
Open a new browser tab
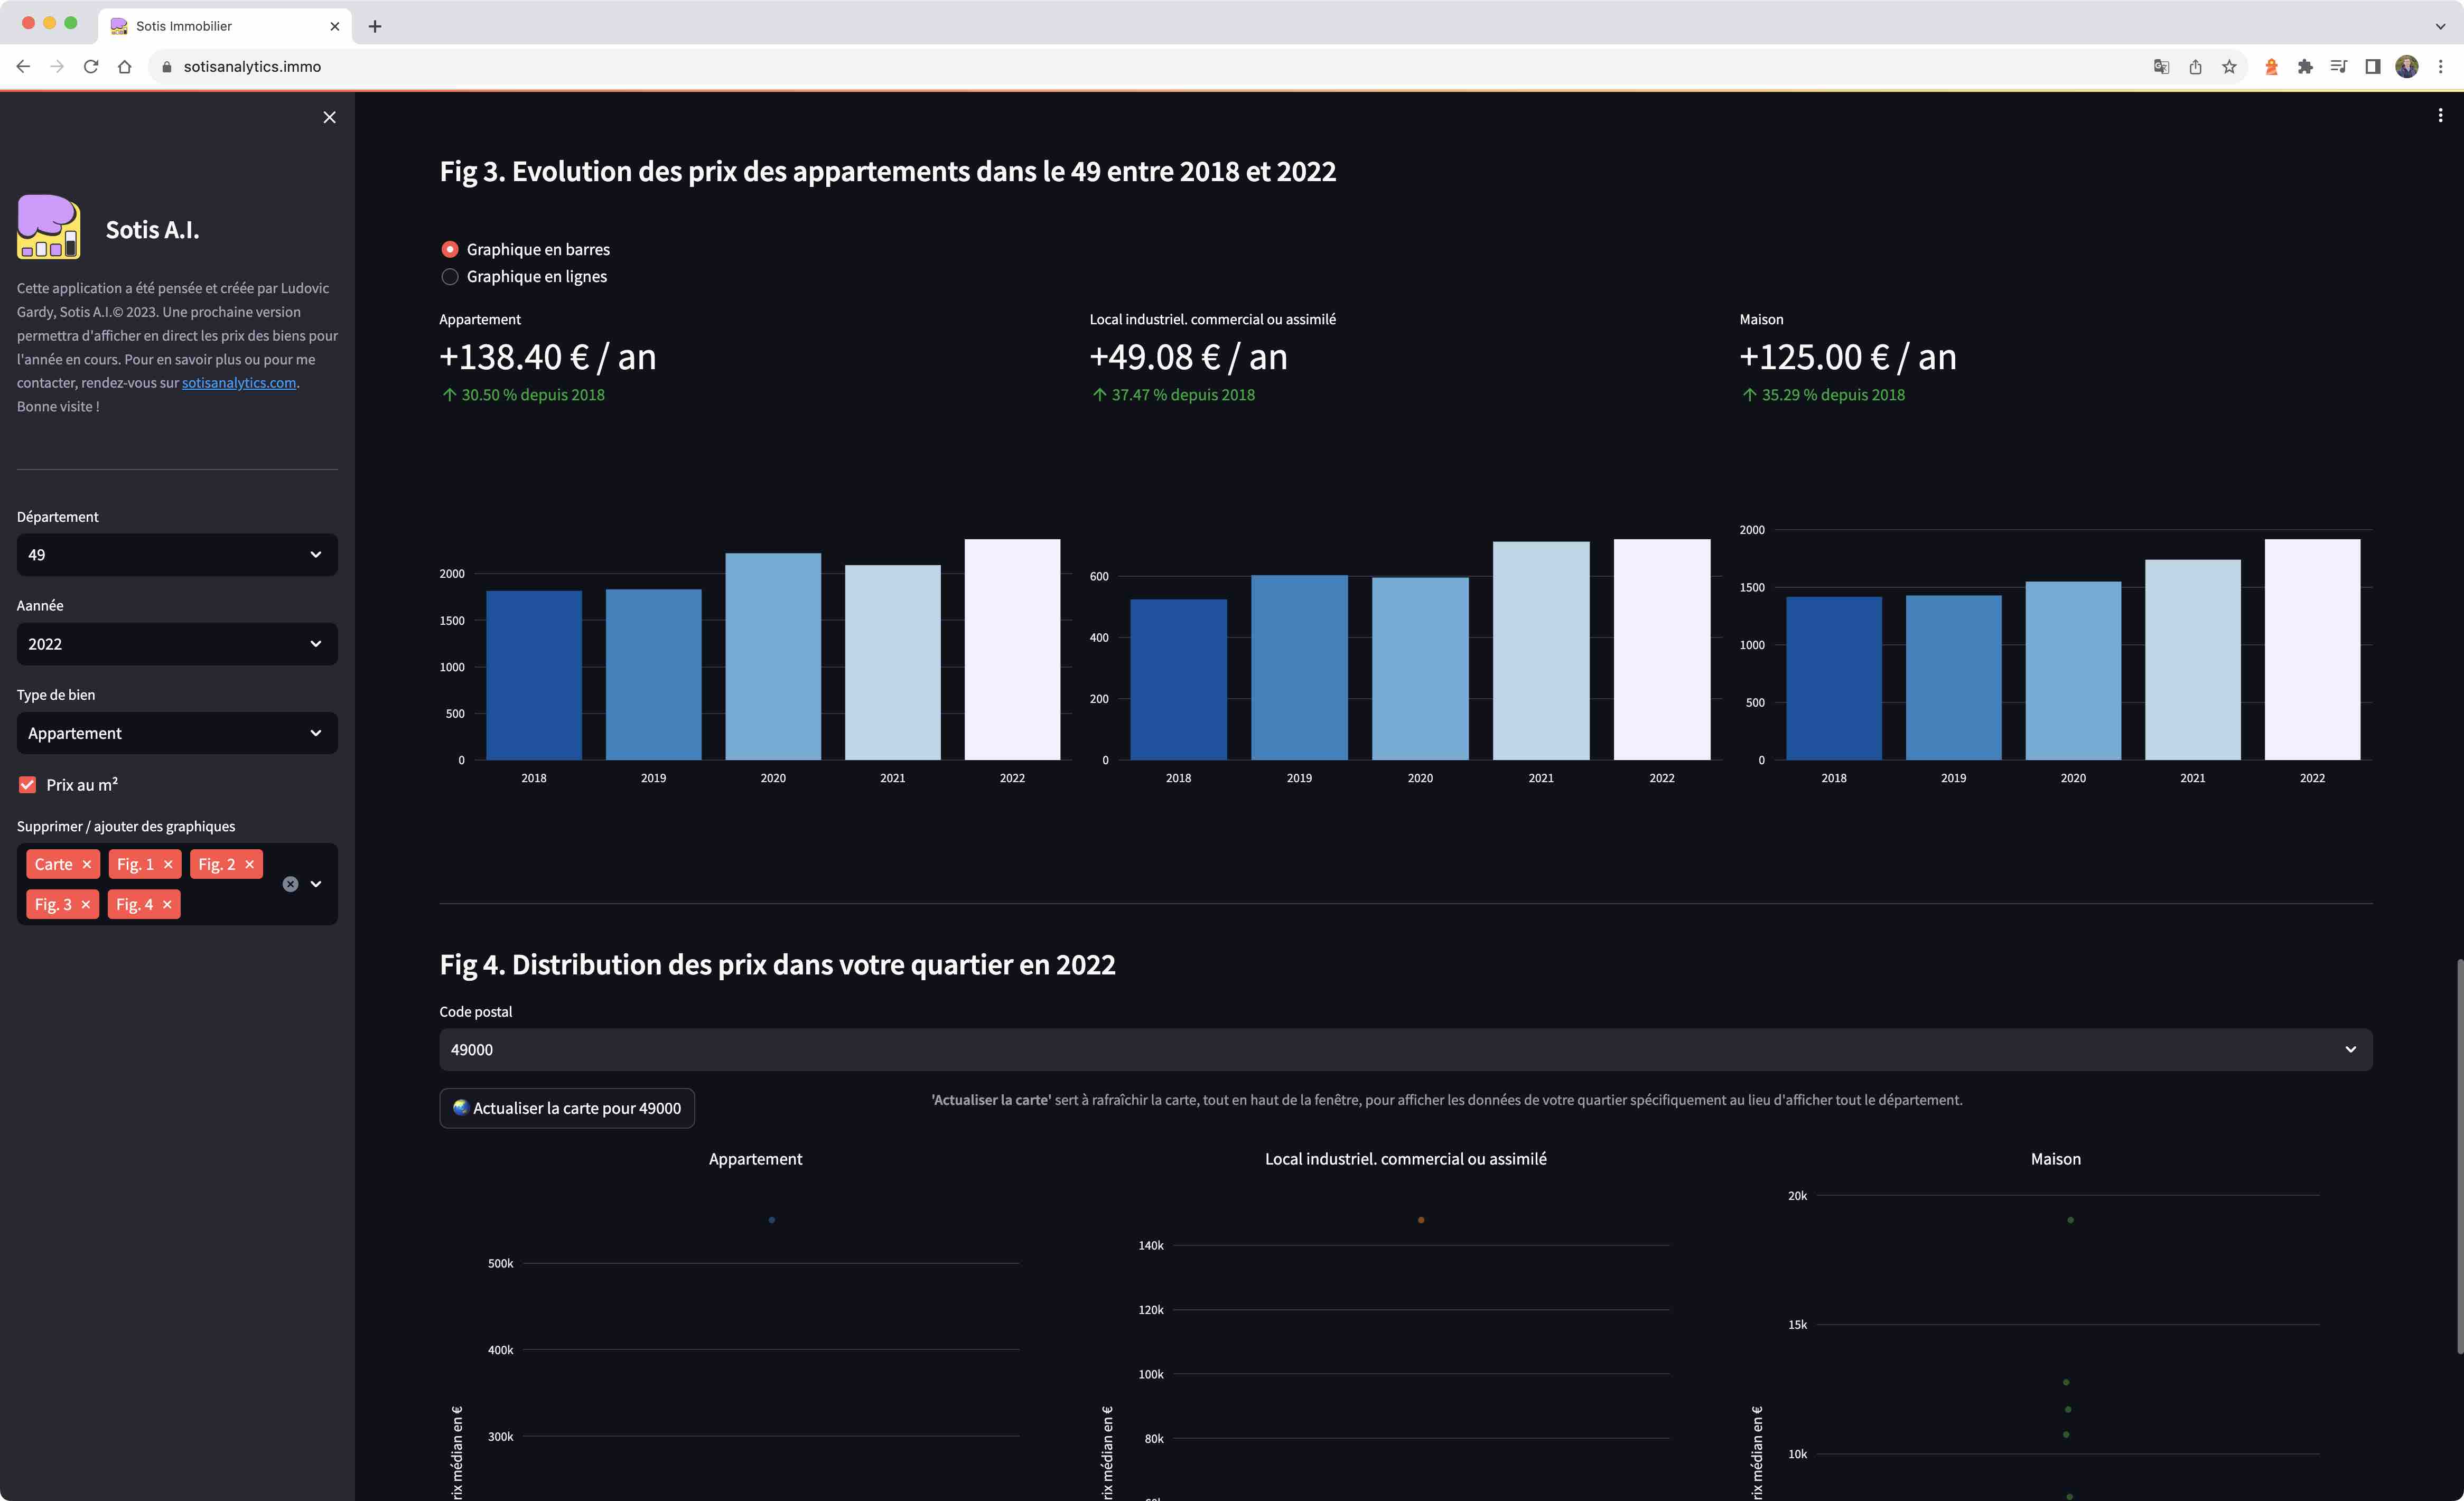375,26
